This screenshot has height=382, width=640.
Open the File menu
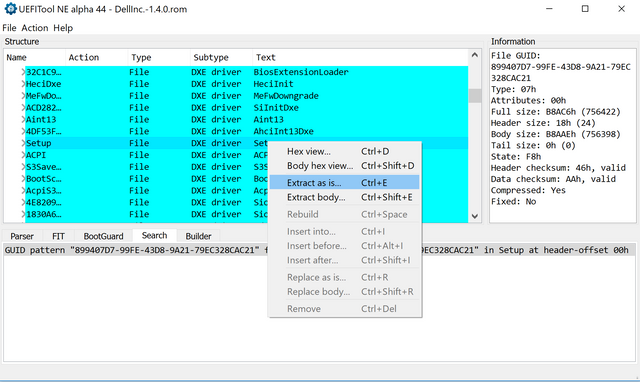point(9,28)
